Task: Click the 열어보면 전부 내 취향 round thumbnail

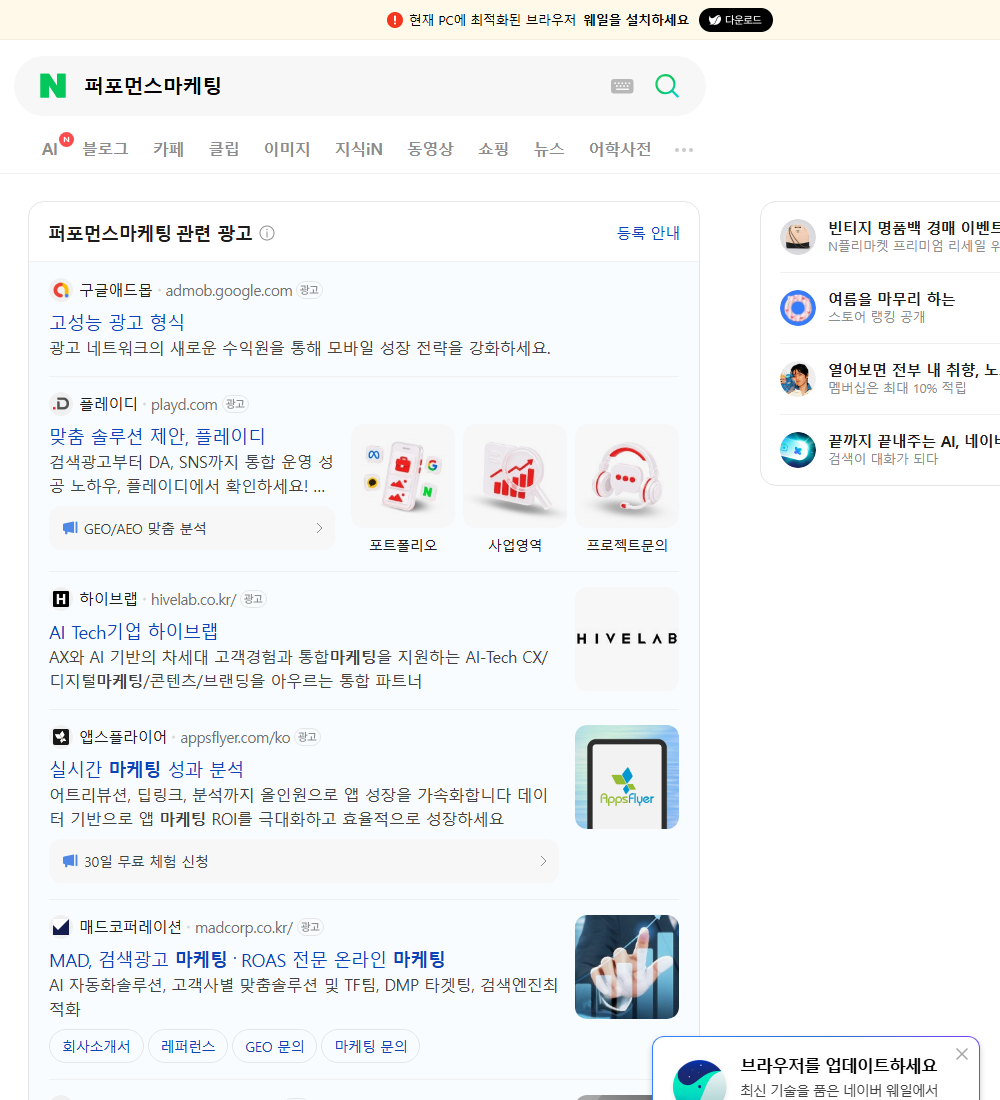Action: [x=798, y=379]
